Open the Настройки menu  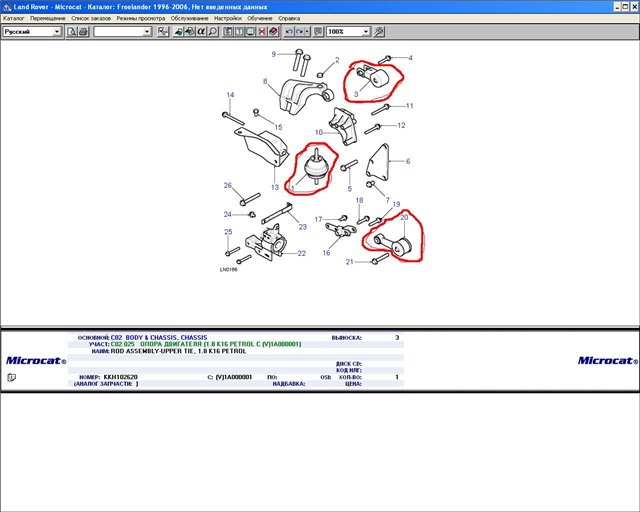228,18
